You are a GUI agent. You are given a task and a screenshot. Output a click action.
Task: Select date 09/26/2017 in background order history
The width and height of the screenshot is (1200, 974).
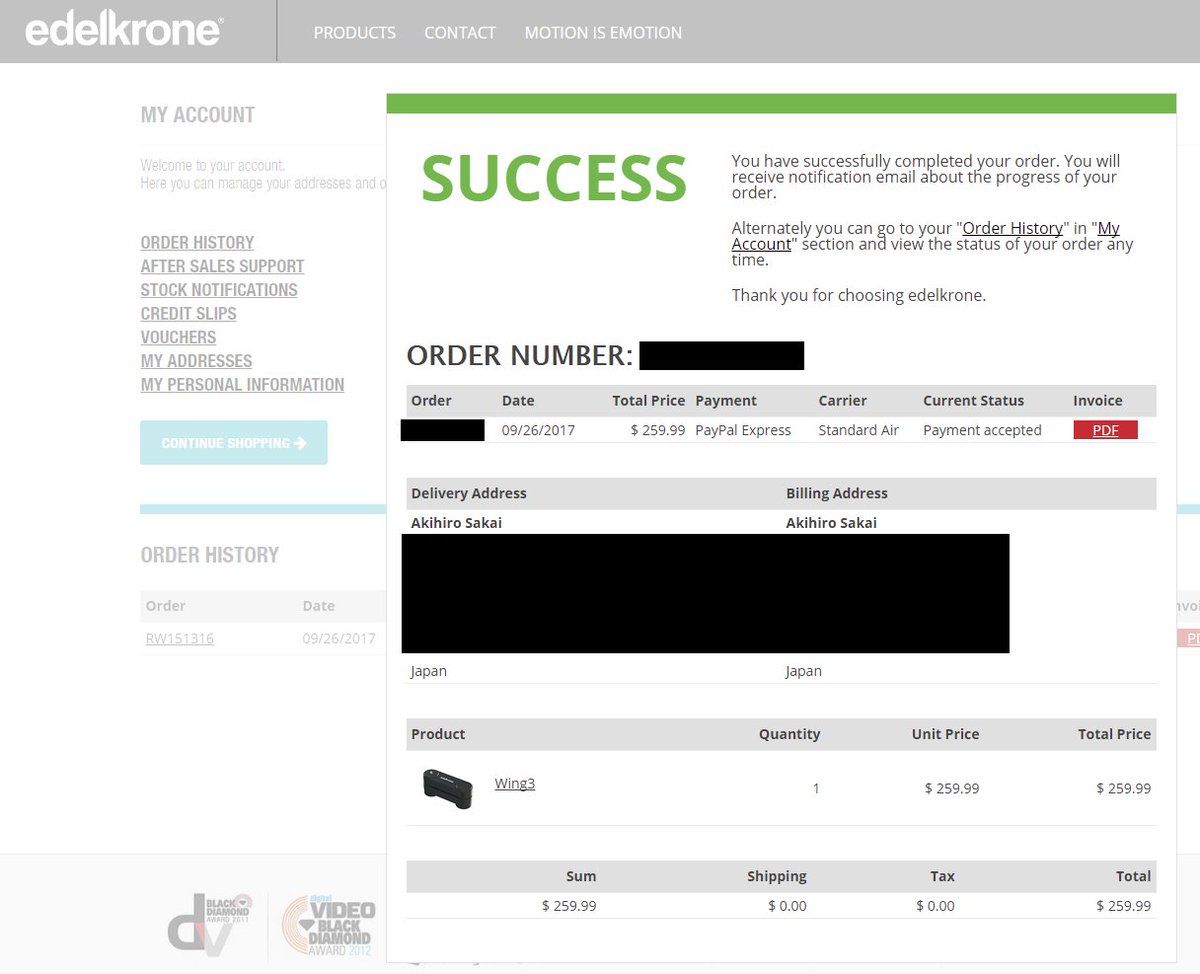click(339, 638)
